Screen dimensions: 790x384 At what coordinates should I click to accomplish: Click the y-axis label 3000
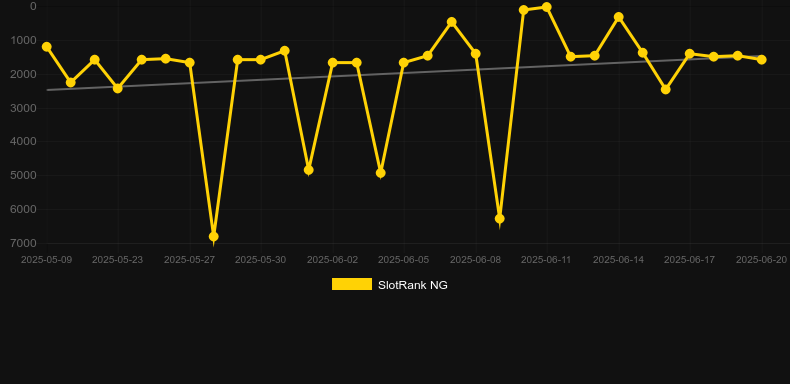click(23, 108)
